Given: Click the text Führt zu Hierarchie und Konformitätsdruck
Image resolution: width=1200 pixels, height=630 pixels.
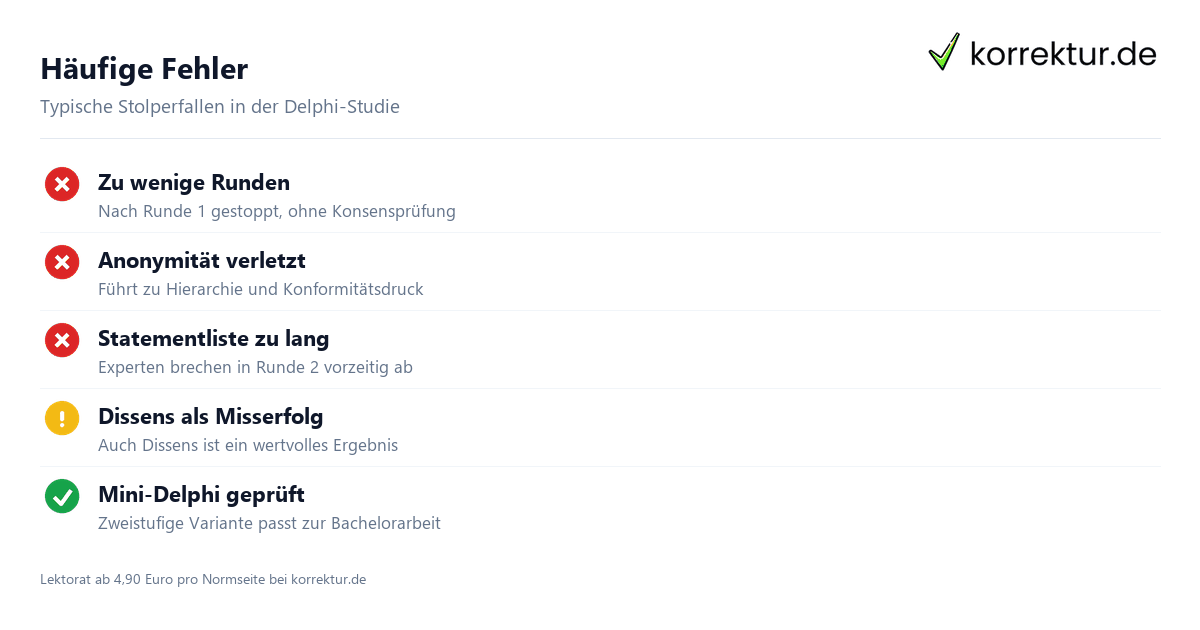Looking at the screenshot, I should [261, 290].
